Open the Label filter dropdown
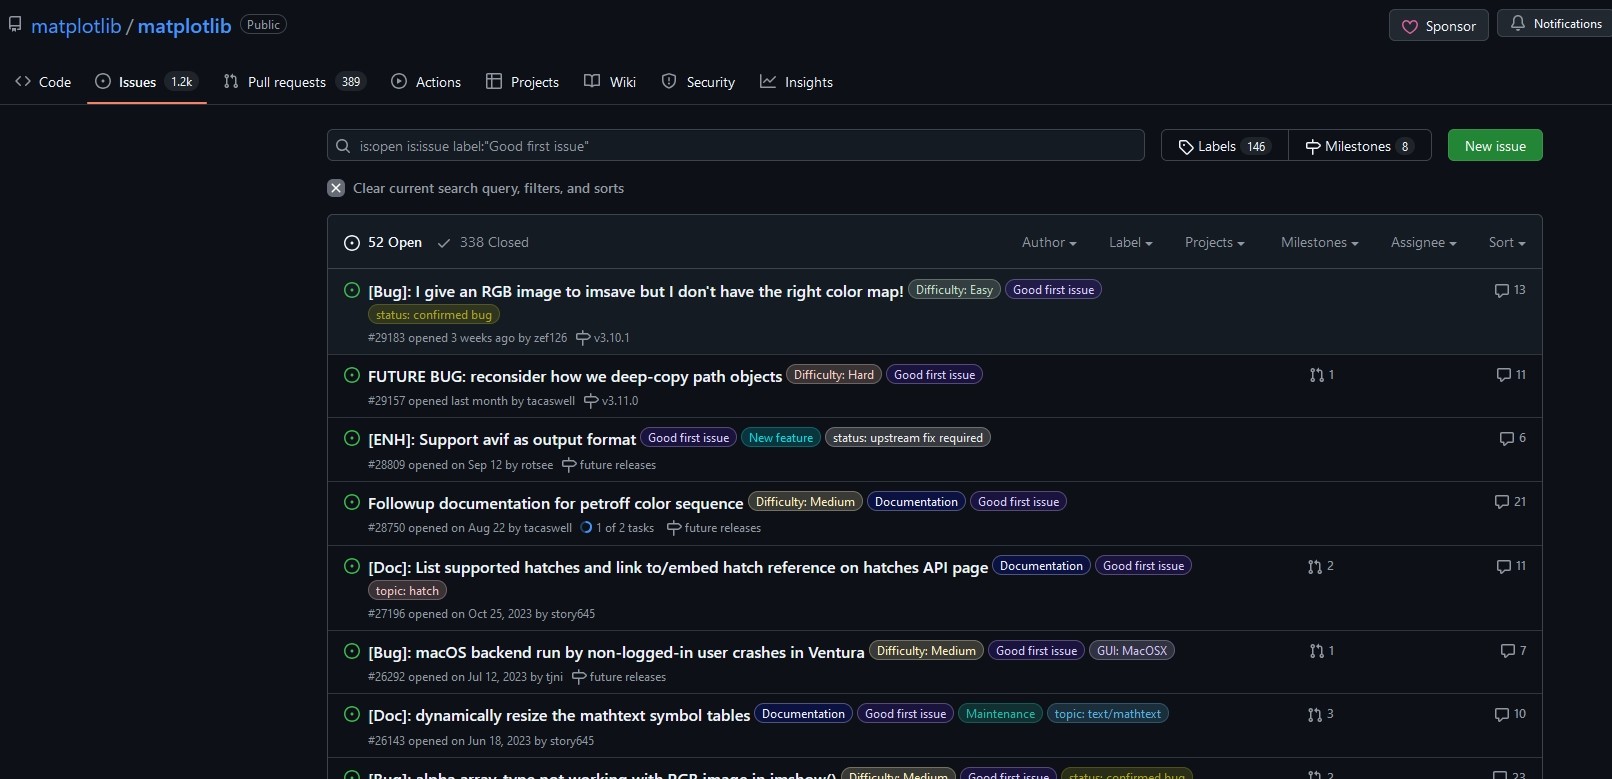The image size is (1612, 779). point(1131,242)
